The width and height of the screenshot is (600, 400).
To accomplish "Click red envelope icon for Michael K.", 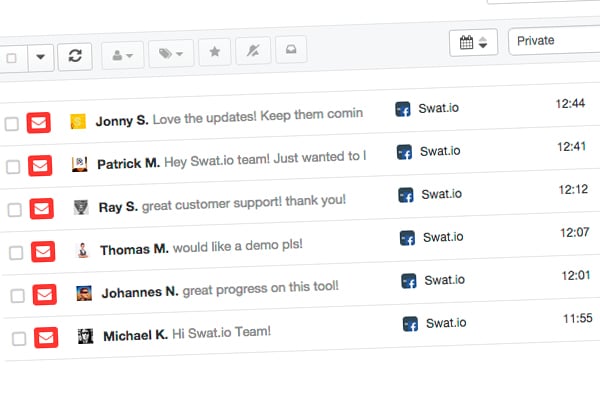I will click(x=46, y=337).
